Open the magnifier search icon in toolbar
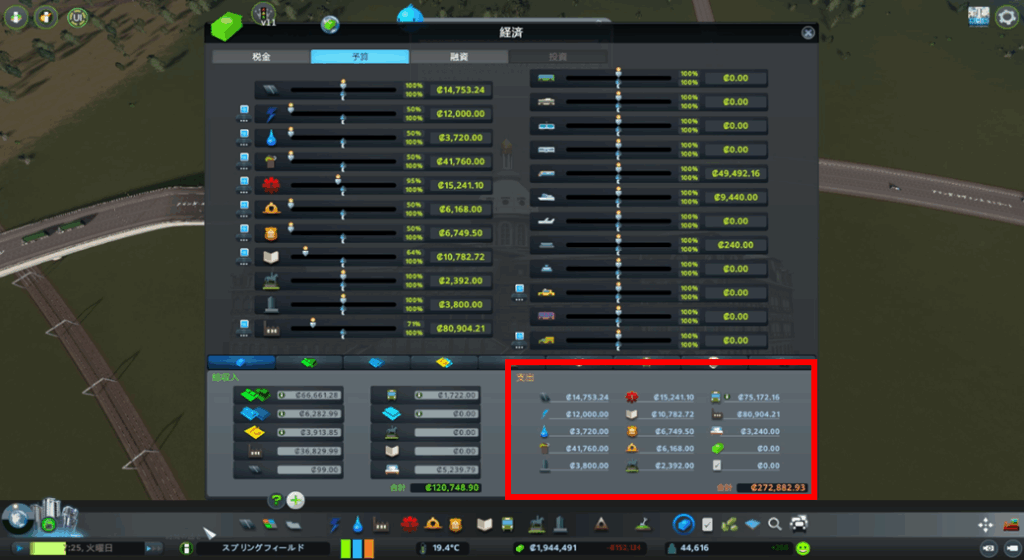 [775, 523]
